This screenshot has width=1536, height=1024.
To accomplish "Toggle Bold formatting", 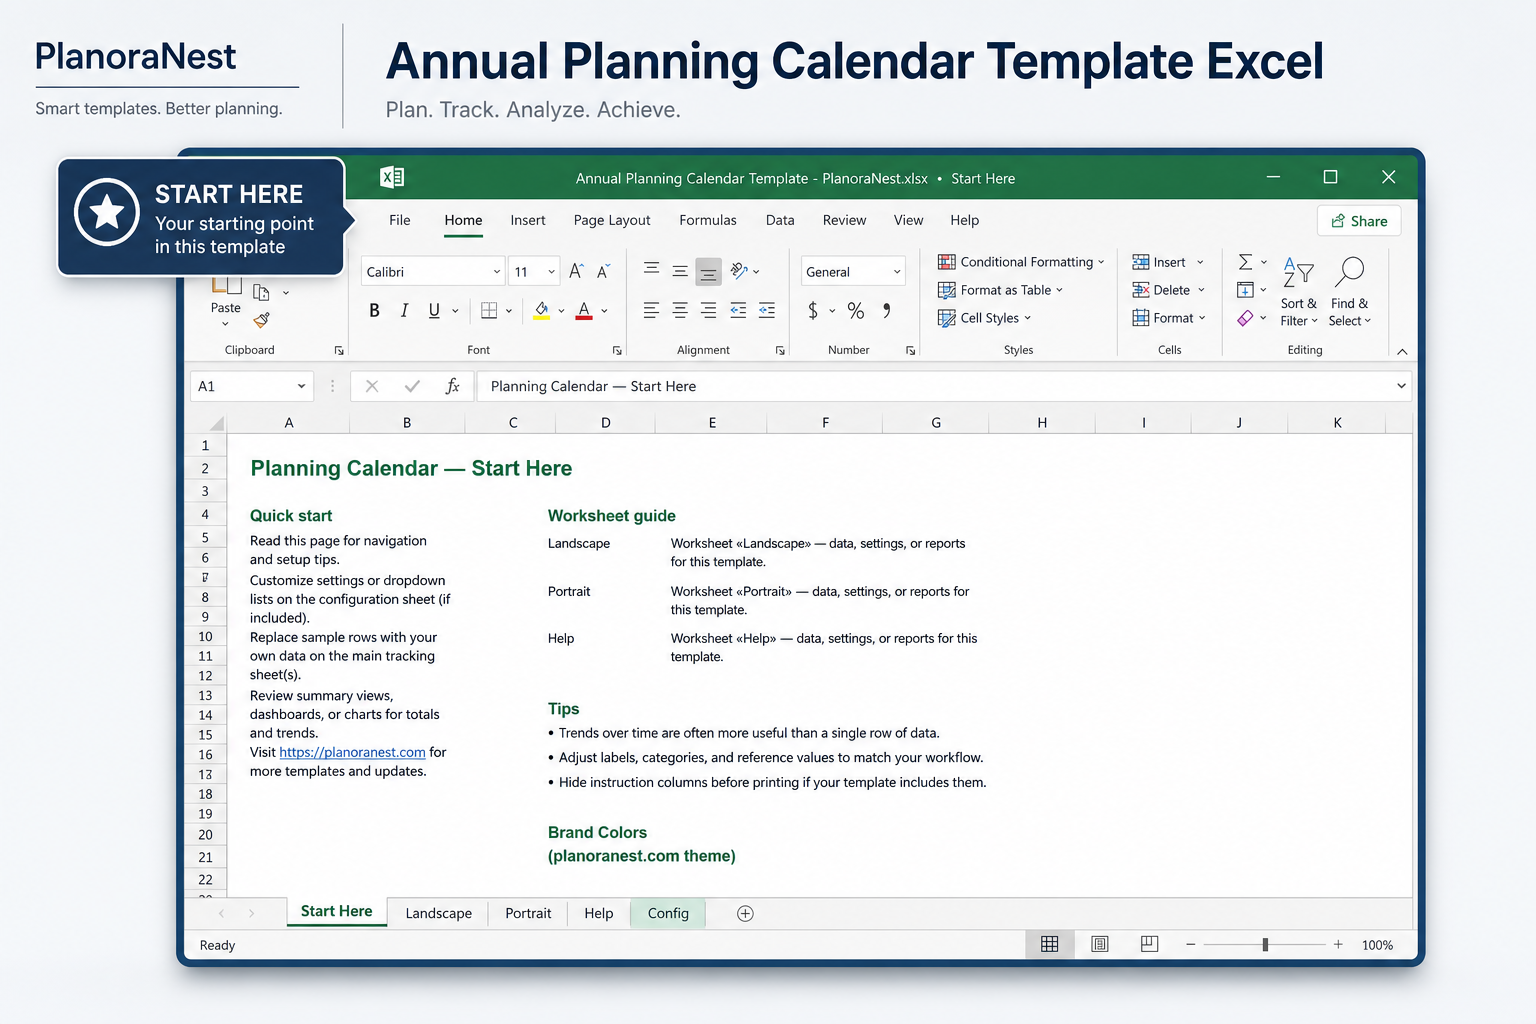I will pyautogui.click(x=374, y=311).
